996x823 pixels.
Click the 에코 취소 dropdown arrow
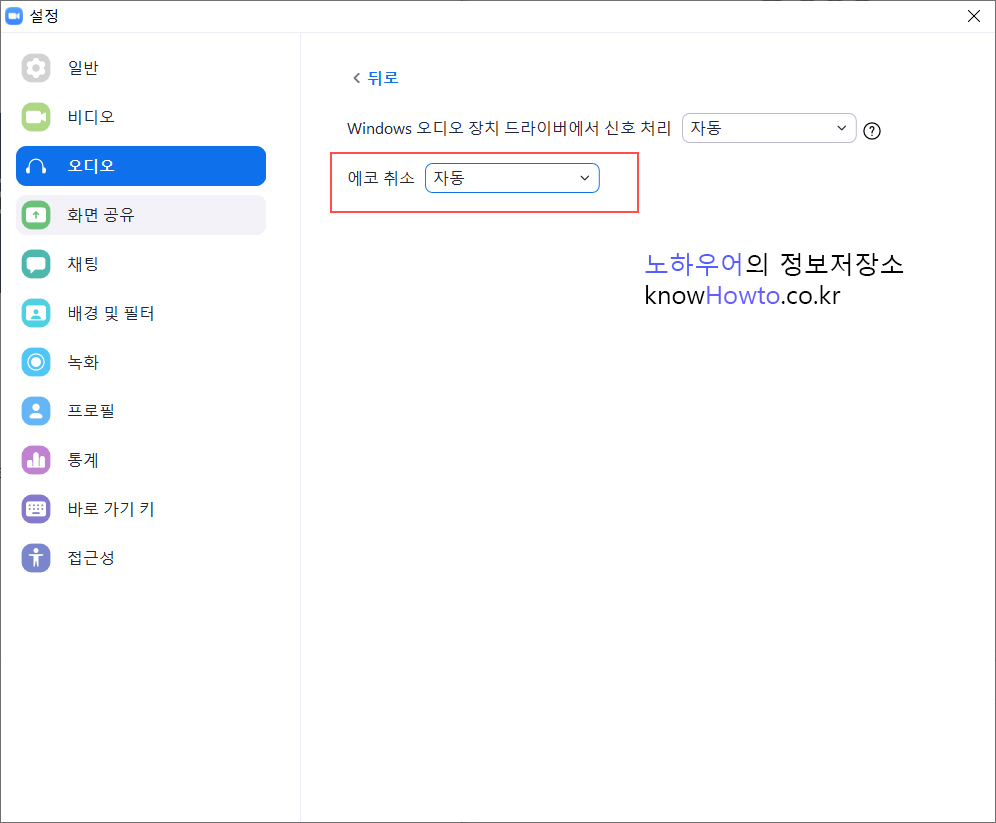pyautogui.click(x=584, y=178)
